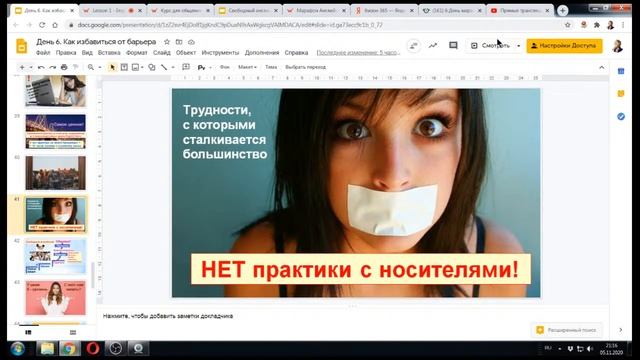Switch to filmstrip view button

click(x=28, y=333)
